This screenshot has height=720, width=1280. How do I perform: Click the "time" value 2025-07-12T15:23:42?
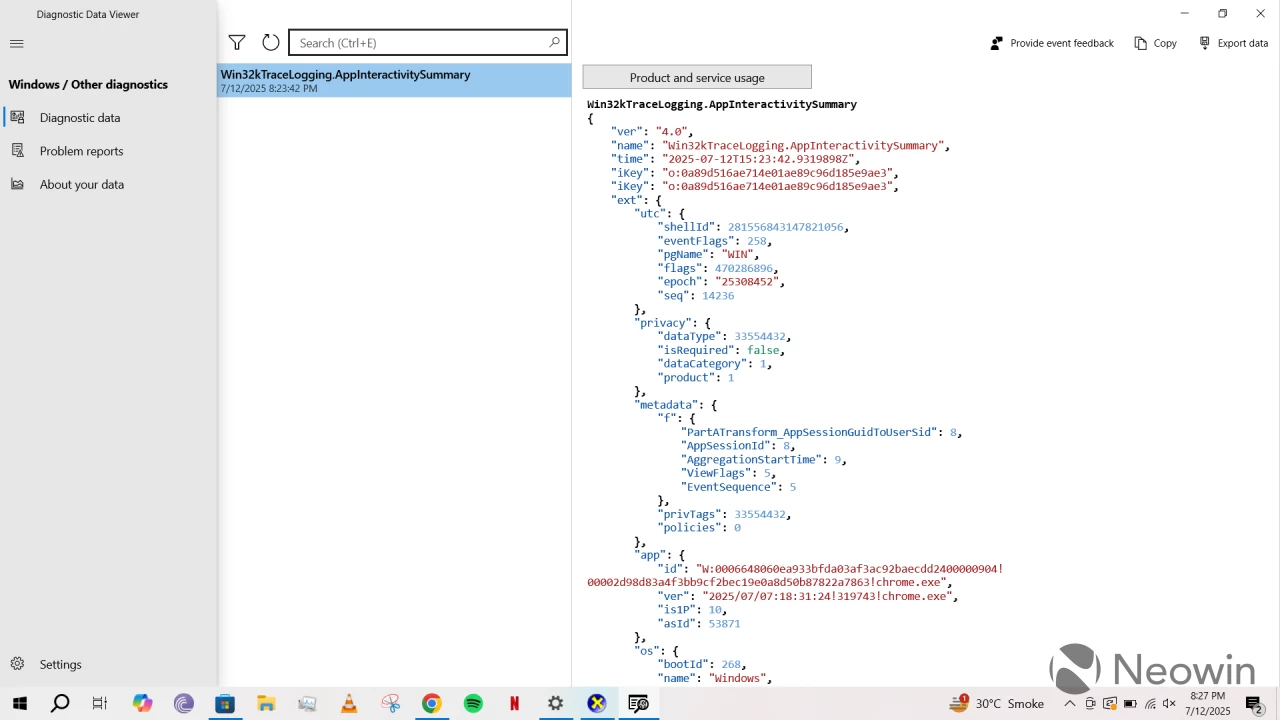click(x=760, y=159)
